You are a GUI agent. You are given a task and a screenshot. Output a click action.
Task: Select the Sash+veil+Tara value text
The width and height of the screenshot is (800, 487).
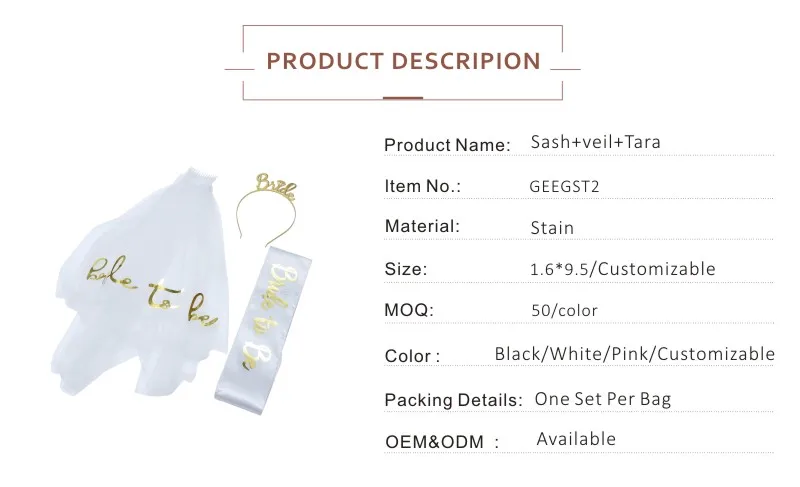596,143
